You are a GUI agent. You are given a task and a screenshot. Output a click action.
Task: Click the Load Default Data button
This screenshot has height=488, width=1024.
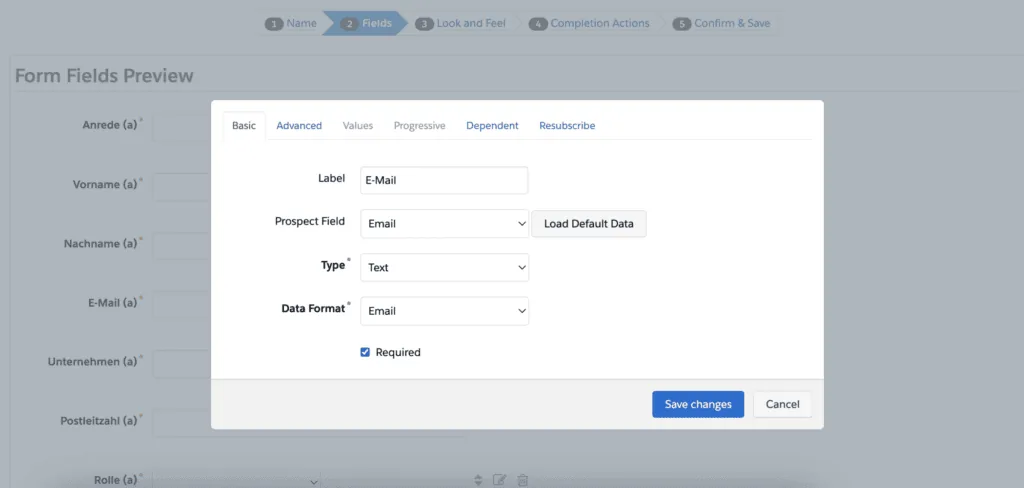pos(589,223)
